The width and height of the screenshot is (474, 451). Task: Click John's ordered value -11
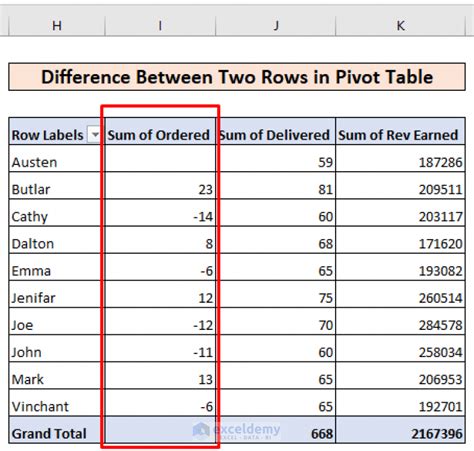[160, 349]
